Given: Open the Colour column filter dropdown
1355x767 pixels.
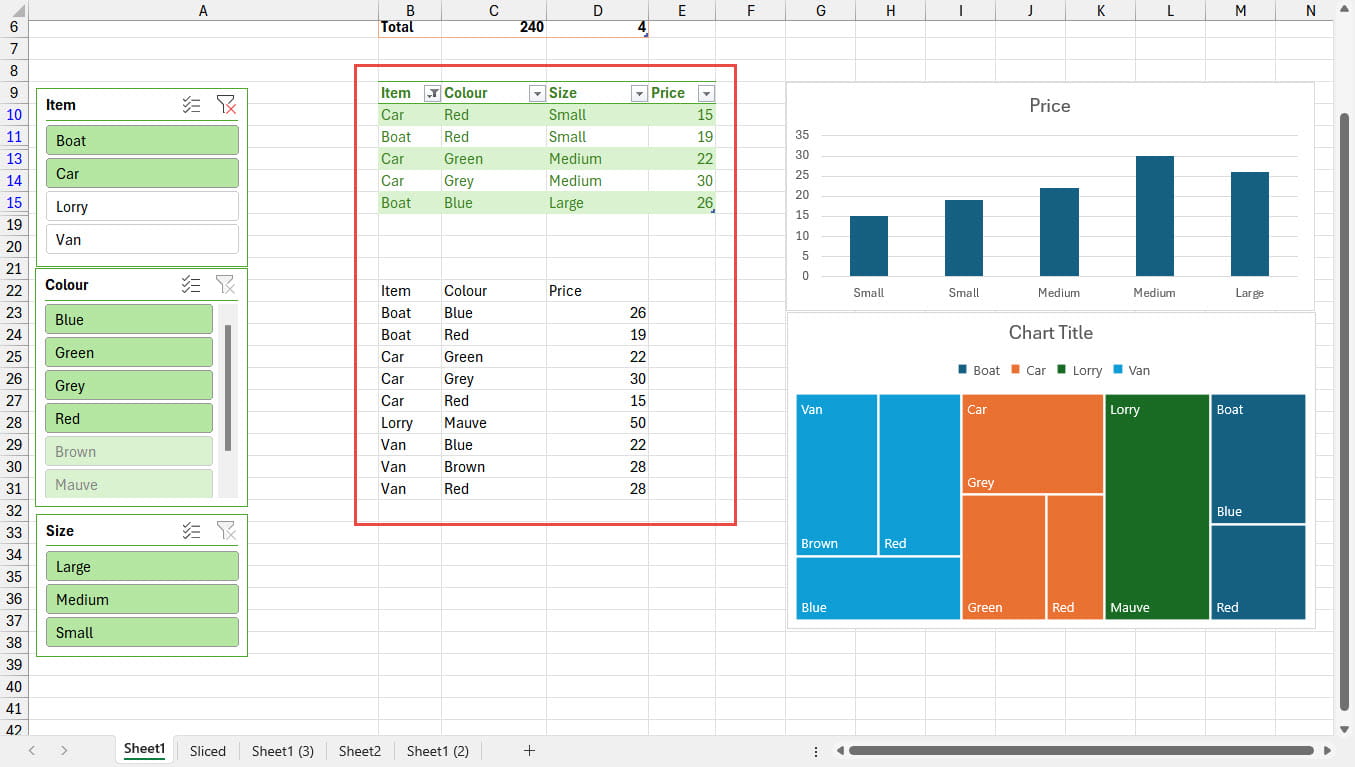Looking at the screenshot, I should (537, 93).
